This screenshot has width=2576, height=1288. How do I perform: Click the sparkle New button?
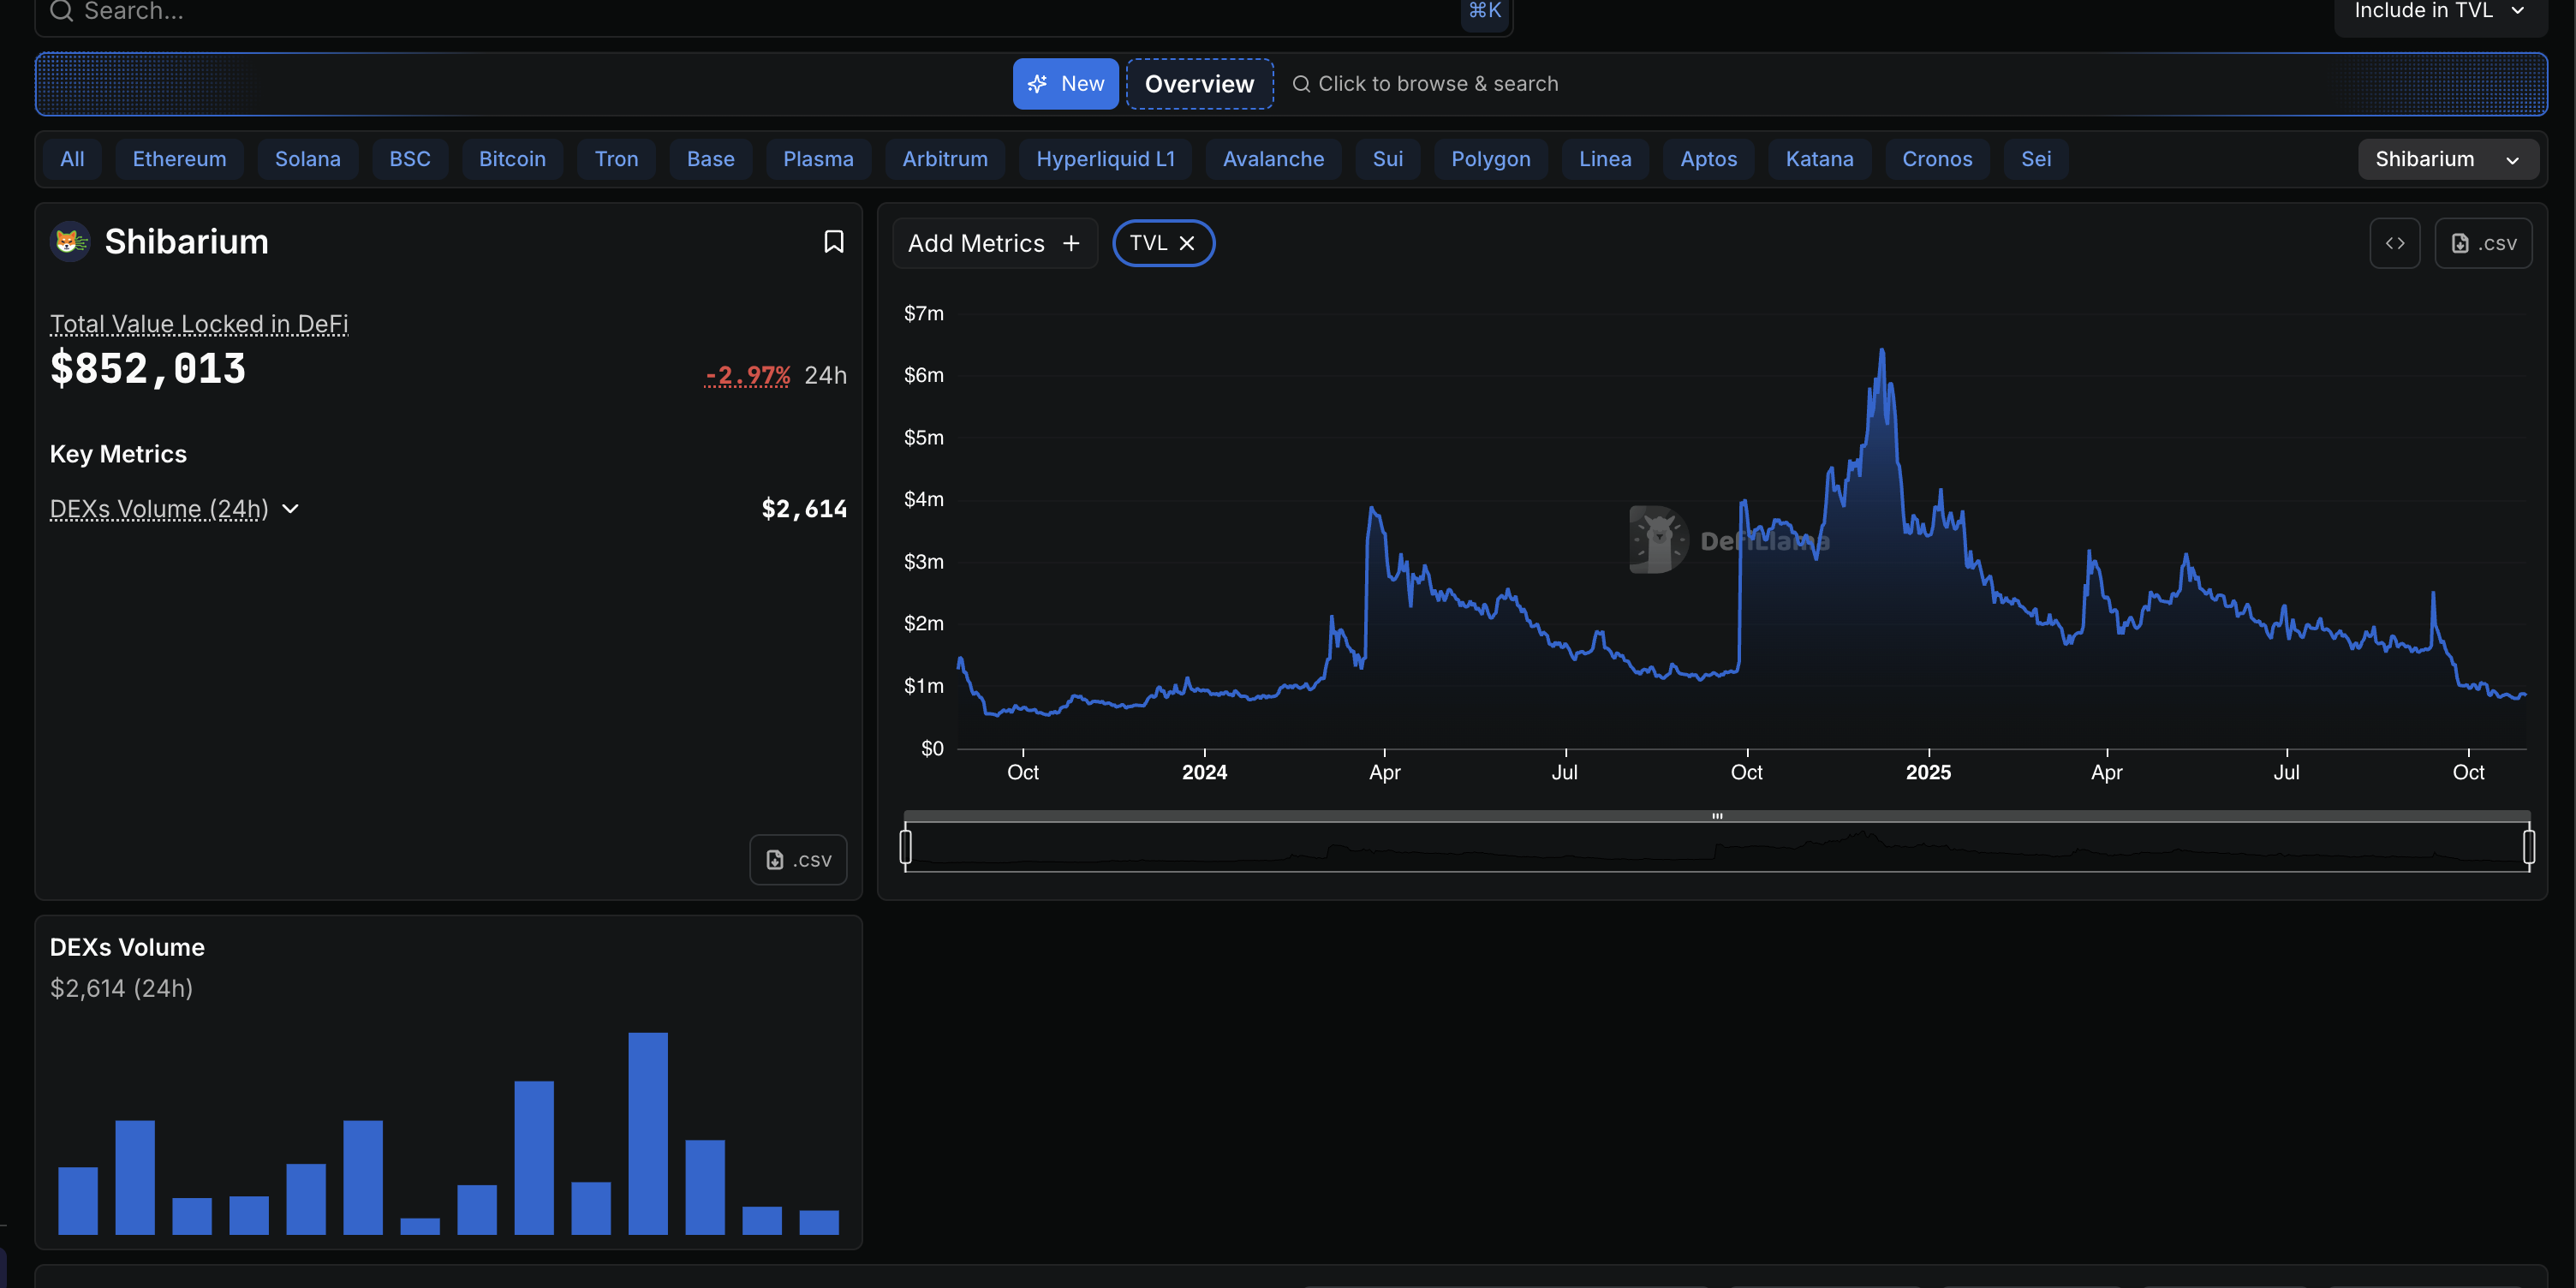[x=1065, y=84]
